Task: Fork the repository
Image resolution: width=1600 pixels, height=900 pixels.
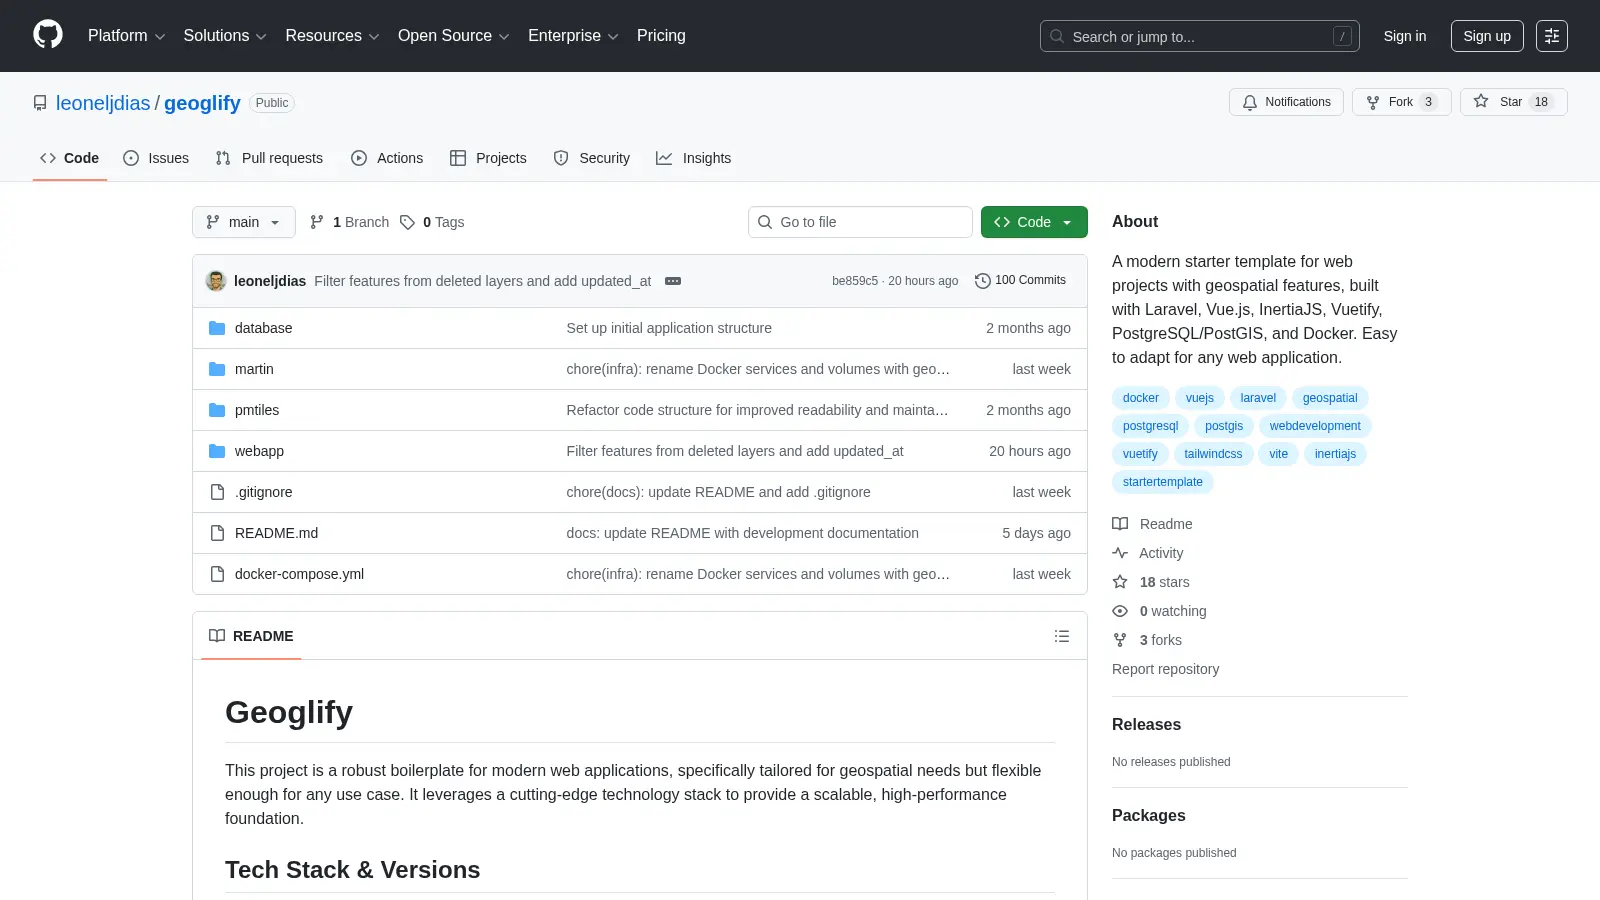Action: pos(1401,102)
